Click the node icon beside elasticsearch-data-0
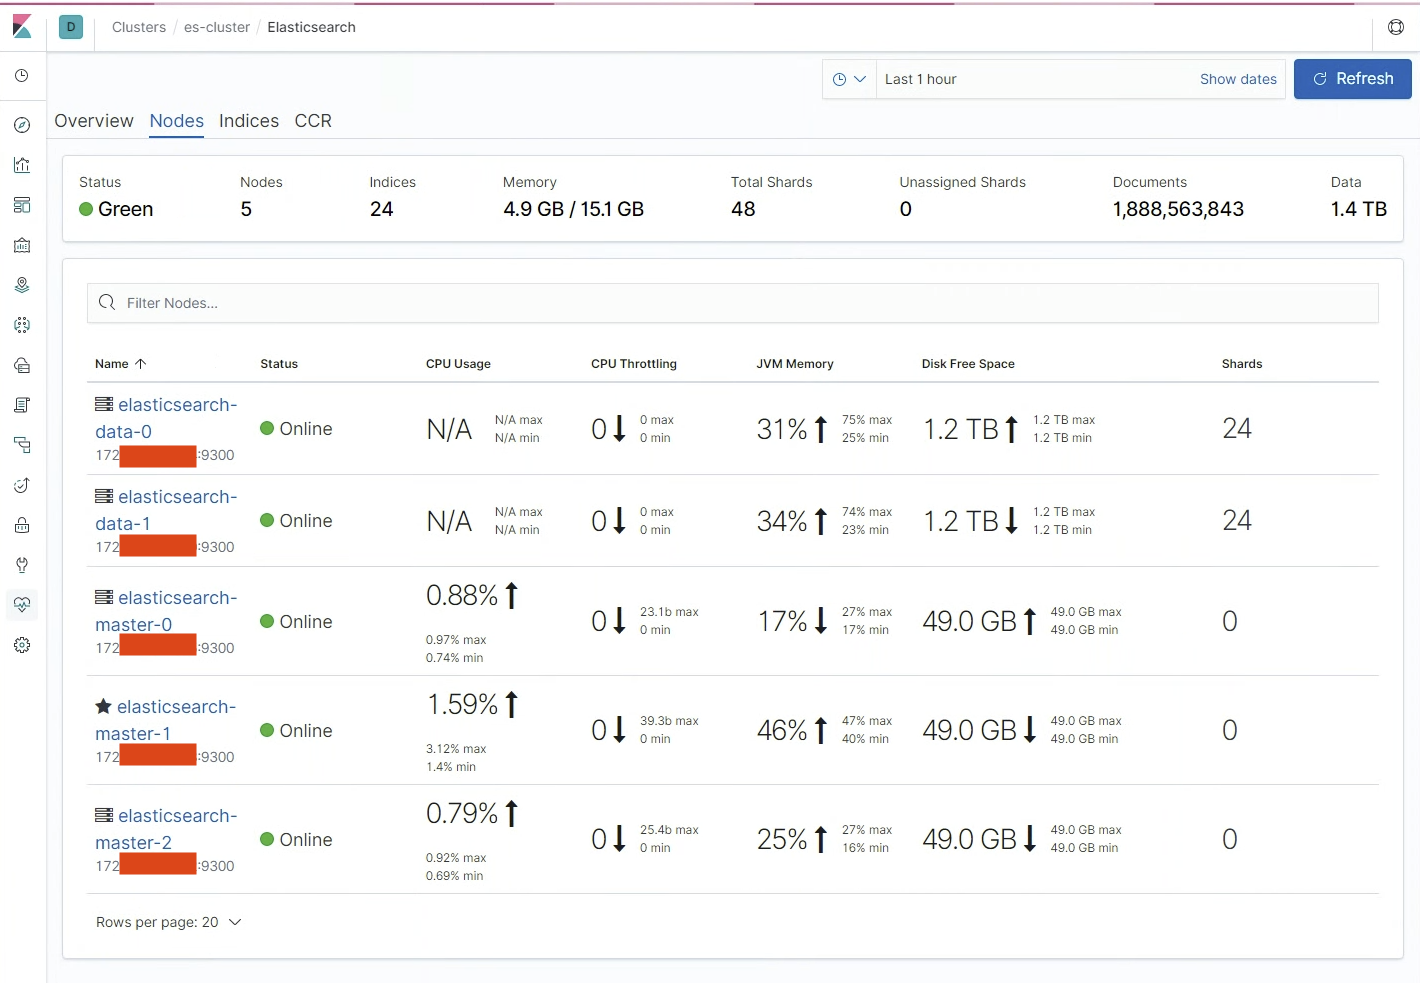 tap(104, 404)
